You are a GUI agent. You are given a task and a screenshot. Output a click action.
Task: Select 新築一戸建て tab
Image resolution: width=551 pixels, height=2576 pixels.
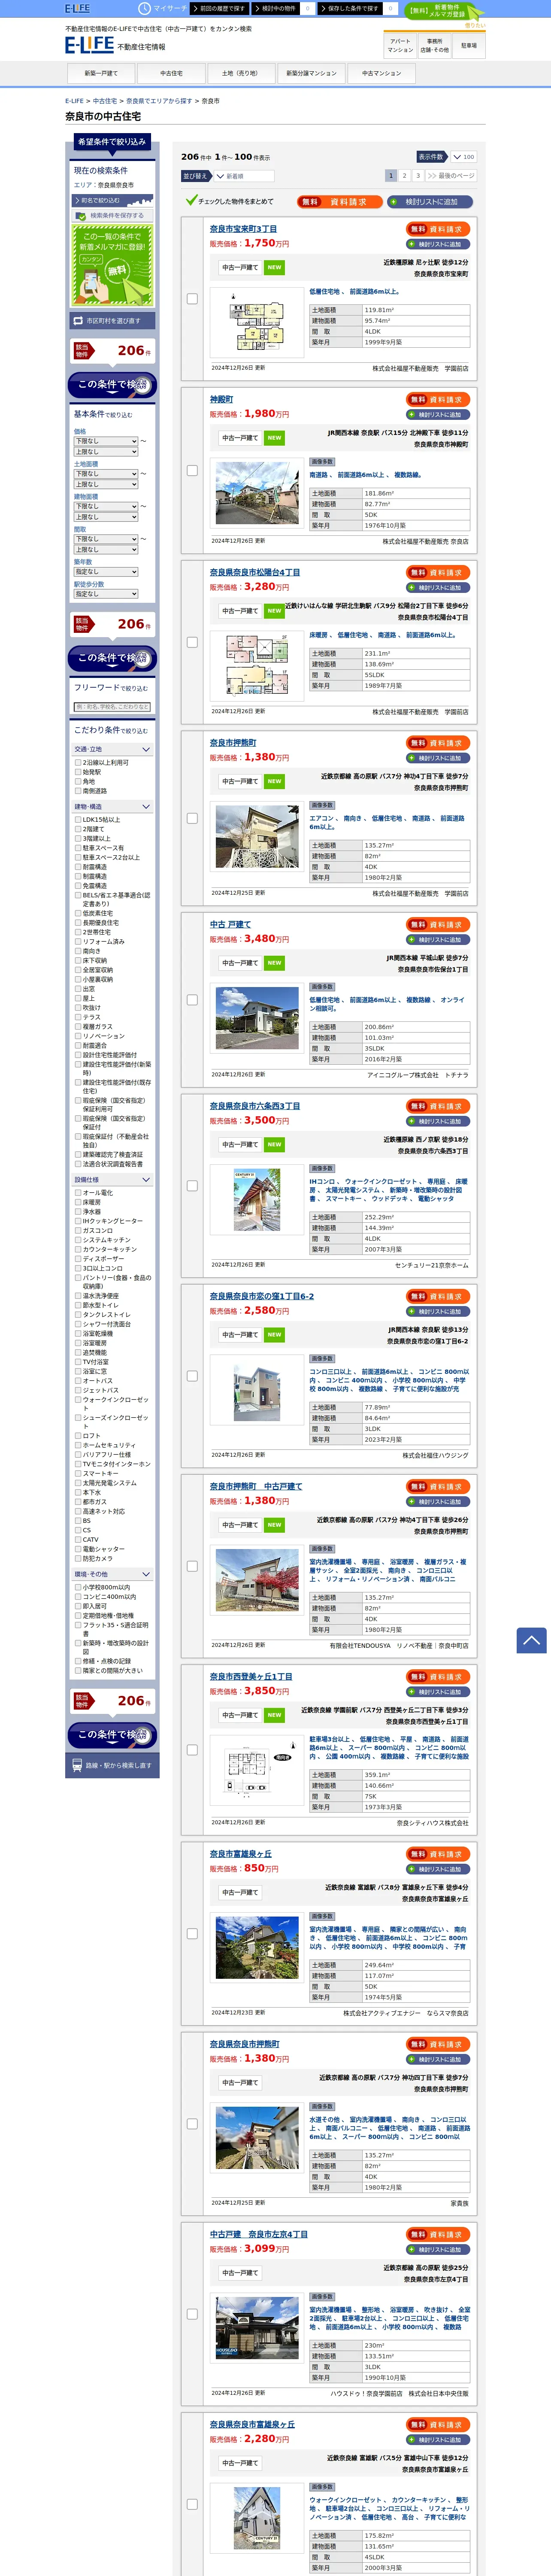(x=101, y=73)
